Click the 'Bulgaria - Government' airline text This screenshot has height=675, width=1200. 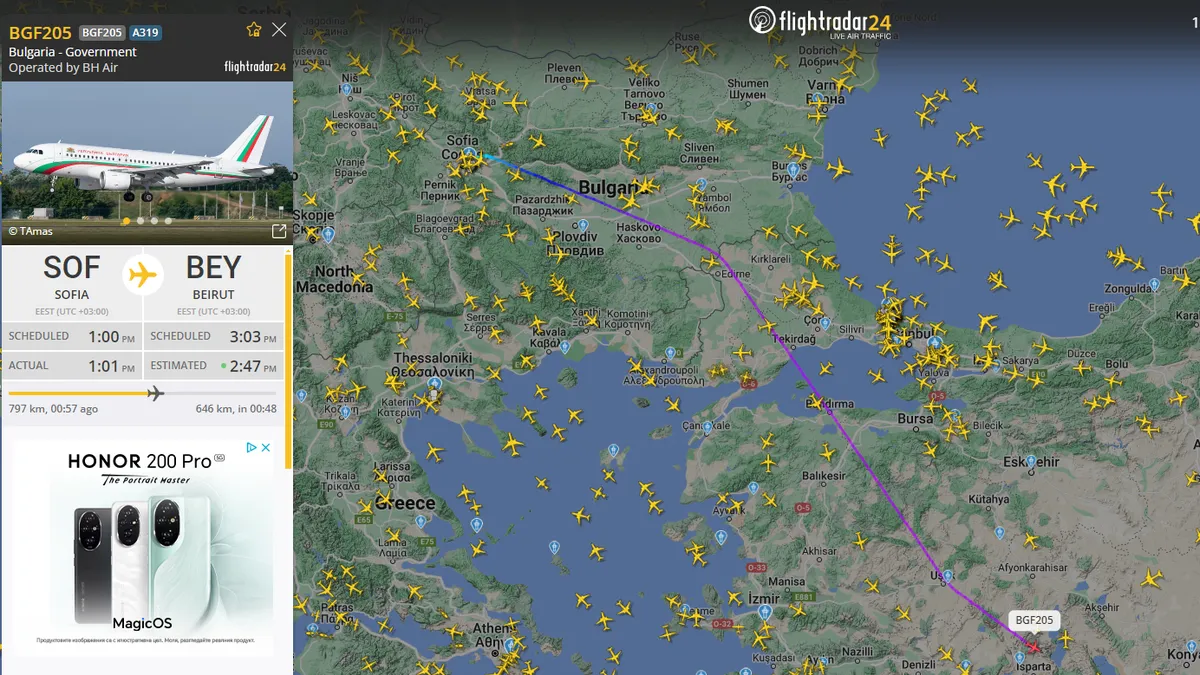(x=73, y=52)
